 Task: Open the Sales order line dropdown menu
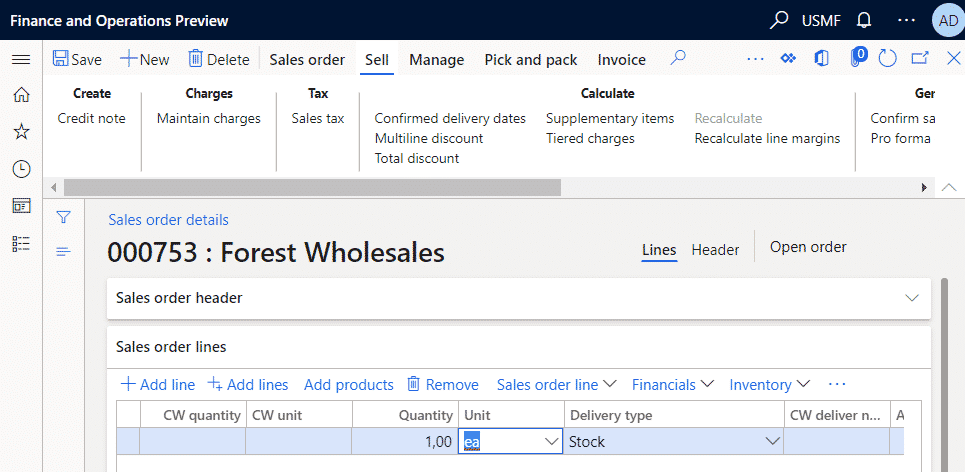coord(556,385)
